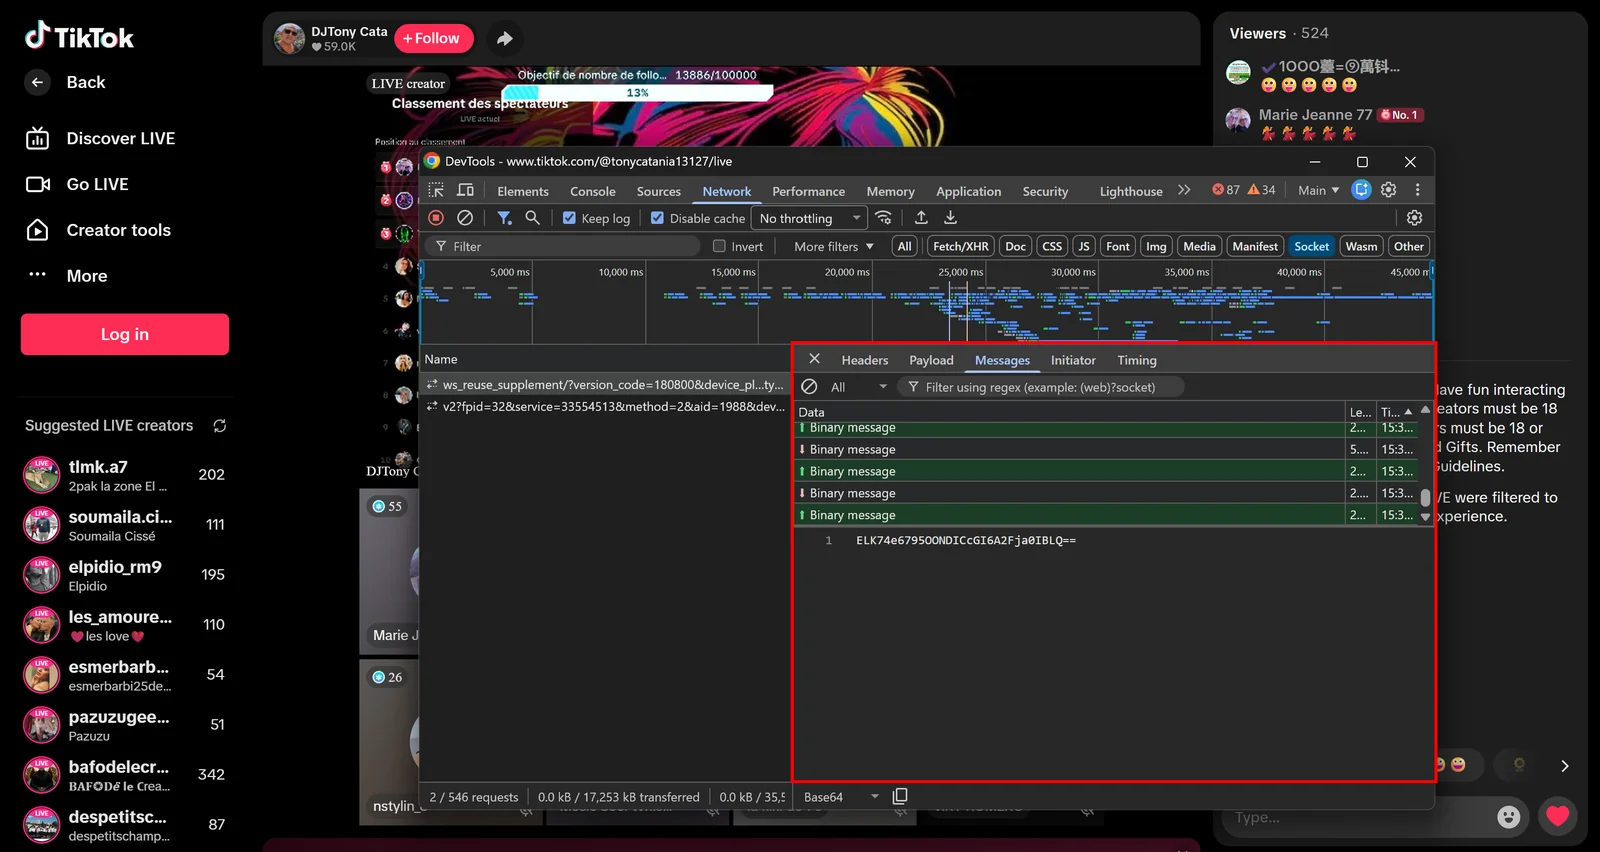Toggle the Keep log checkbox
This screenshot has height=852, width=1600.
tap(569, 218)
